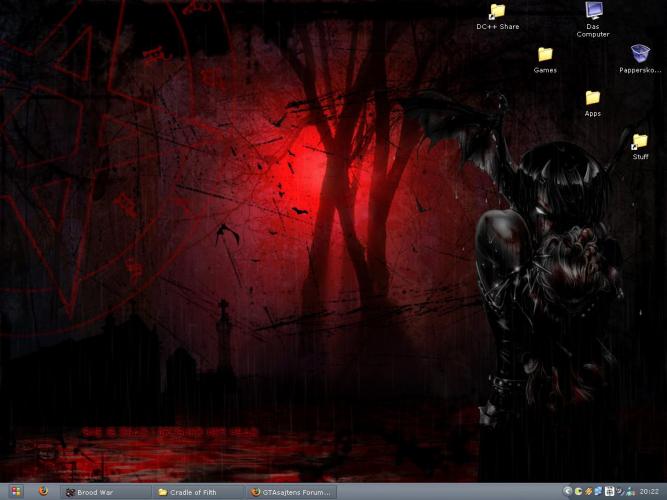Open the Start menu button
The image size is (667, 500).
tap(15, 491)
